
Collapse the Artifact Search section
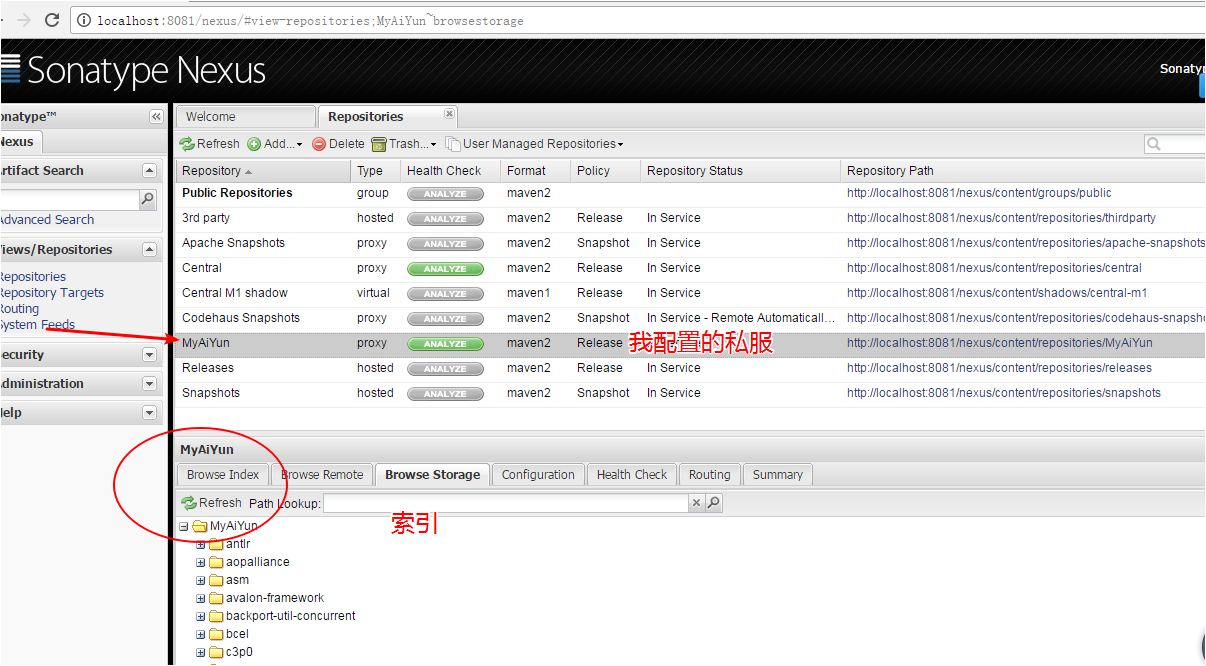(x=150, y=171)
